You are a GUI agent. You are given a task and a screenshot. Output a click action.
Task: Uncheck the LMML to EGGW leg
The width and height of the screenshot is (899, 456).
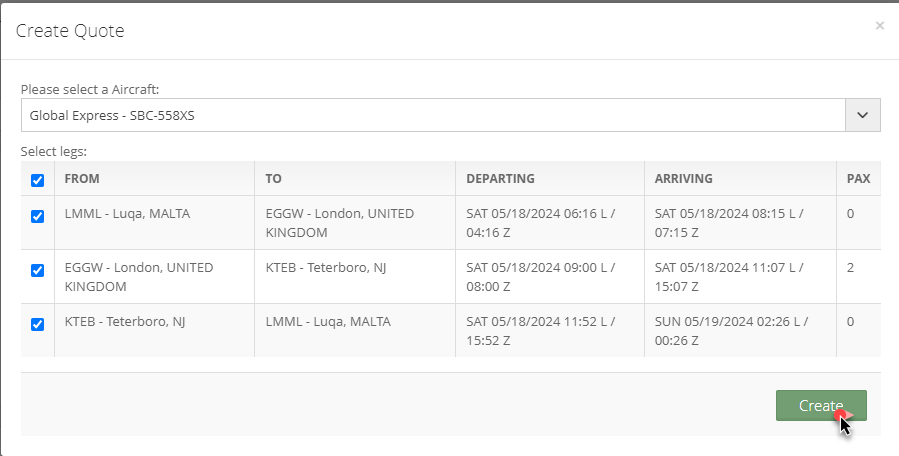coord(37,216)
